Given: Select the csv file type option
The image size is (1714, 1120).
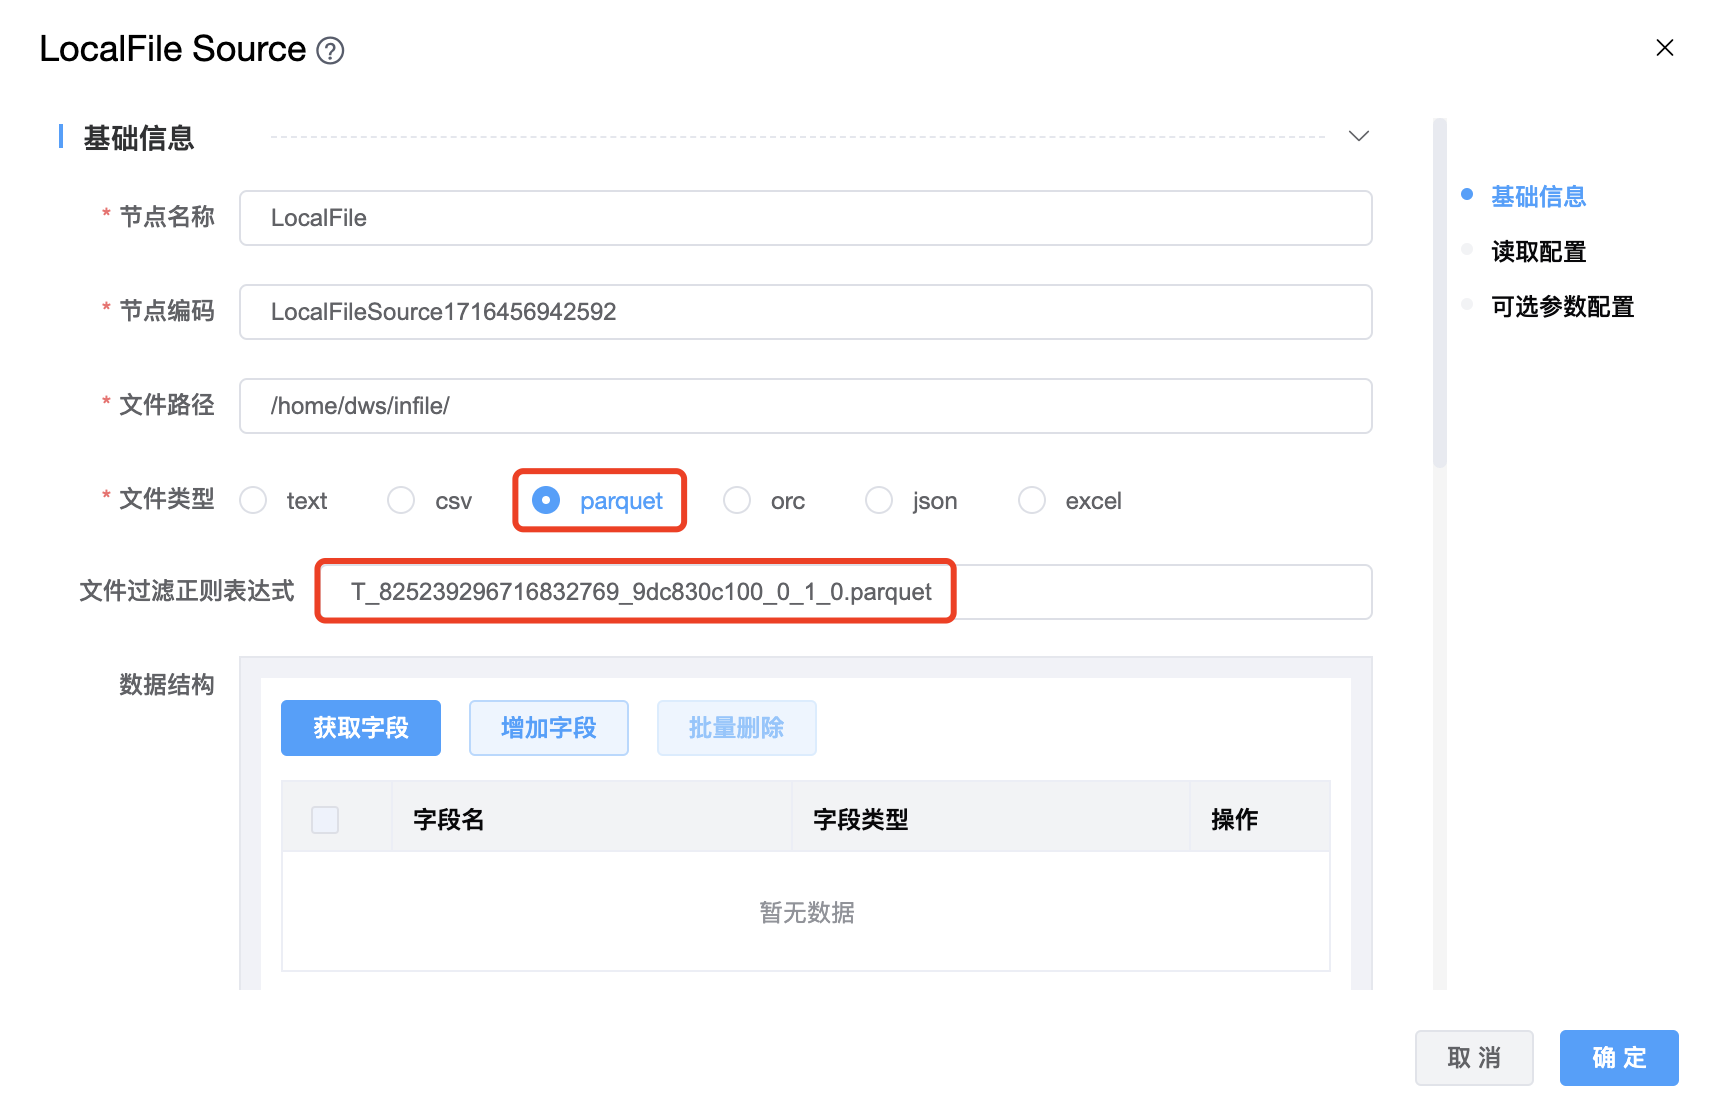Looking at the screenshot, I should (x=402, y=500).
